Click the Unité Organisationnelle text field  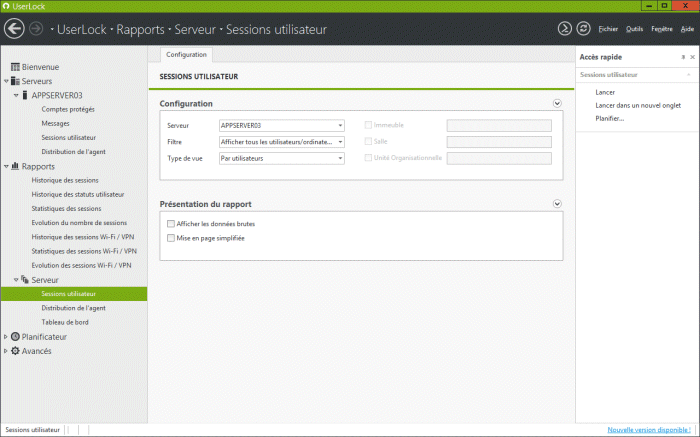pyautogui.click(x=499, y=158)
